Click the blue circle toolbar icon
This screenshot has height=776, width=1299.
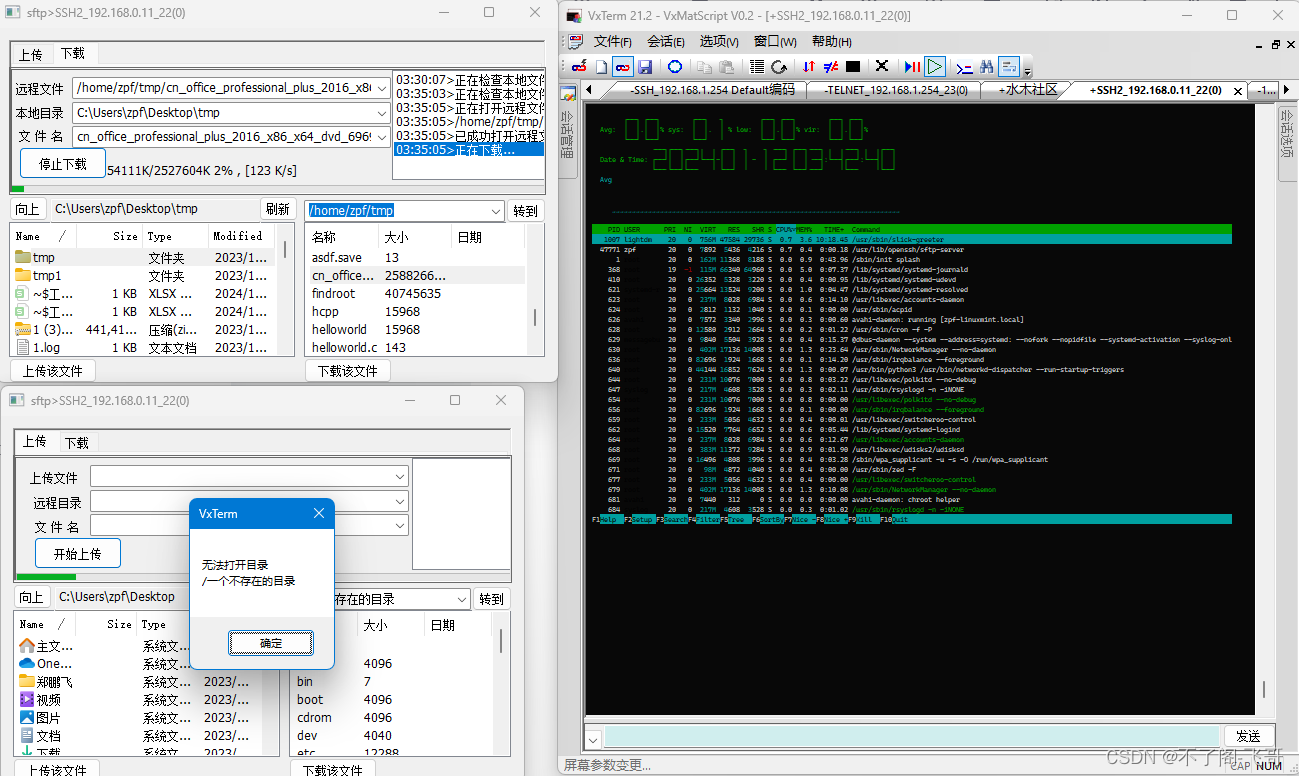click(675, 67)
